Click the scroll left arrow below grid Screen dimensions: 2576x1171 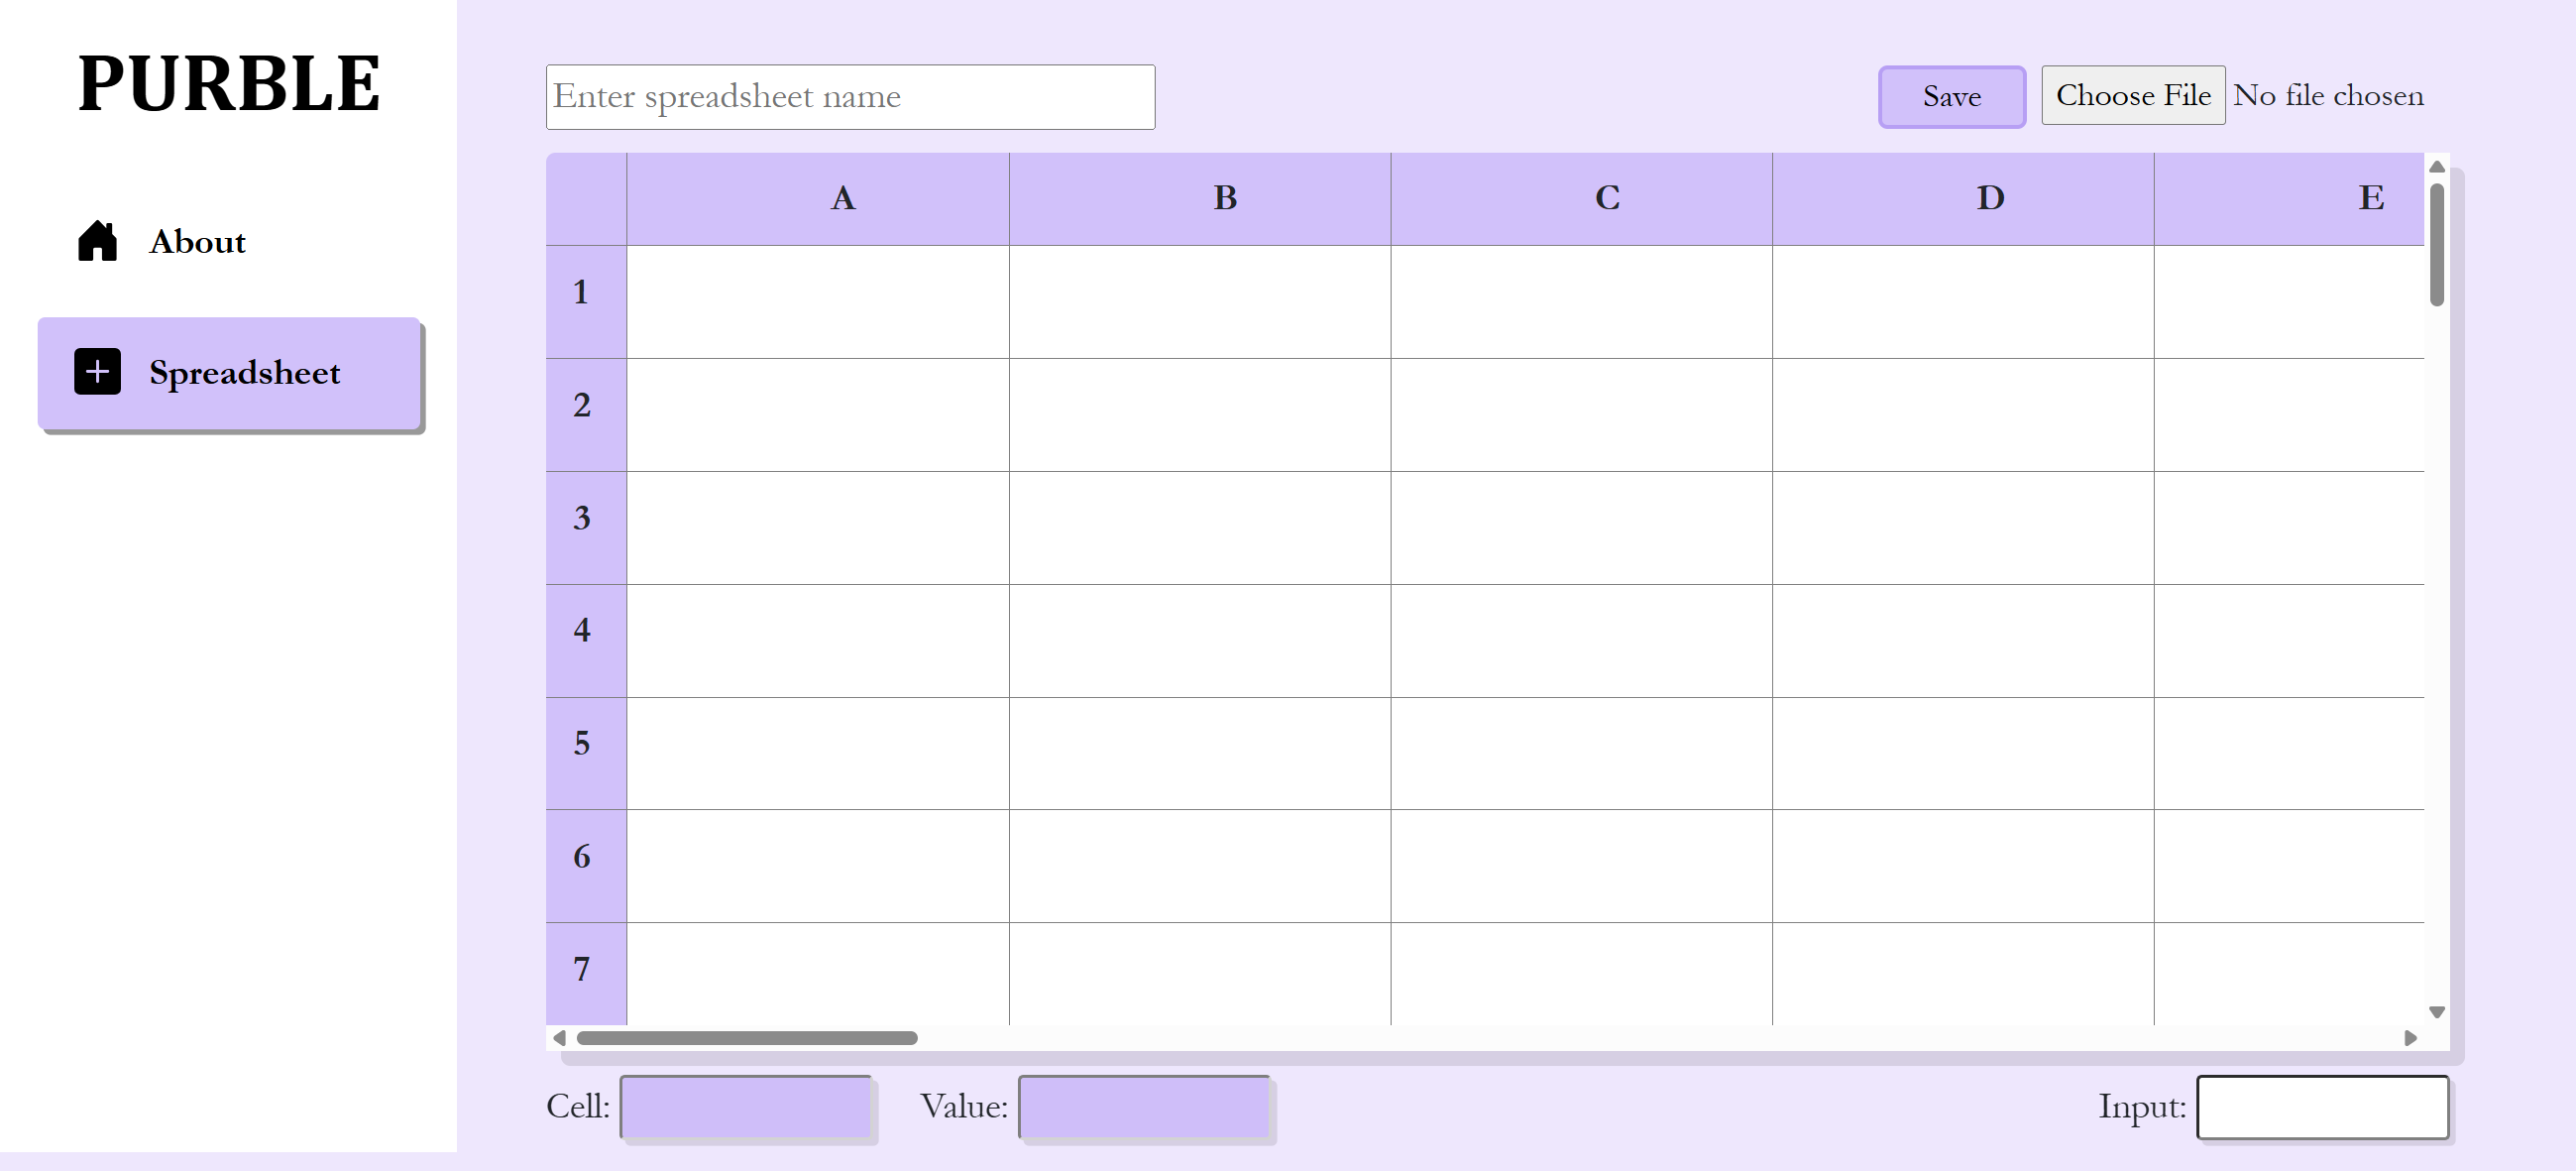pos(560,1038)
